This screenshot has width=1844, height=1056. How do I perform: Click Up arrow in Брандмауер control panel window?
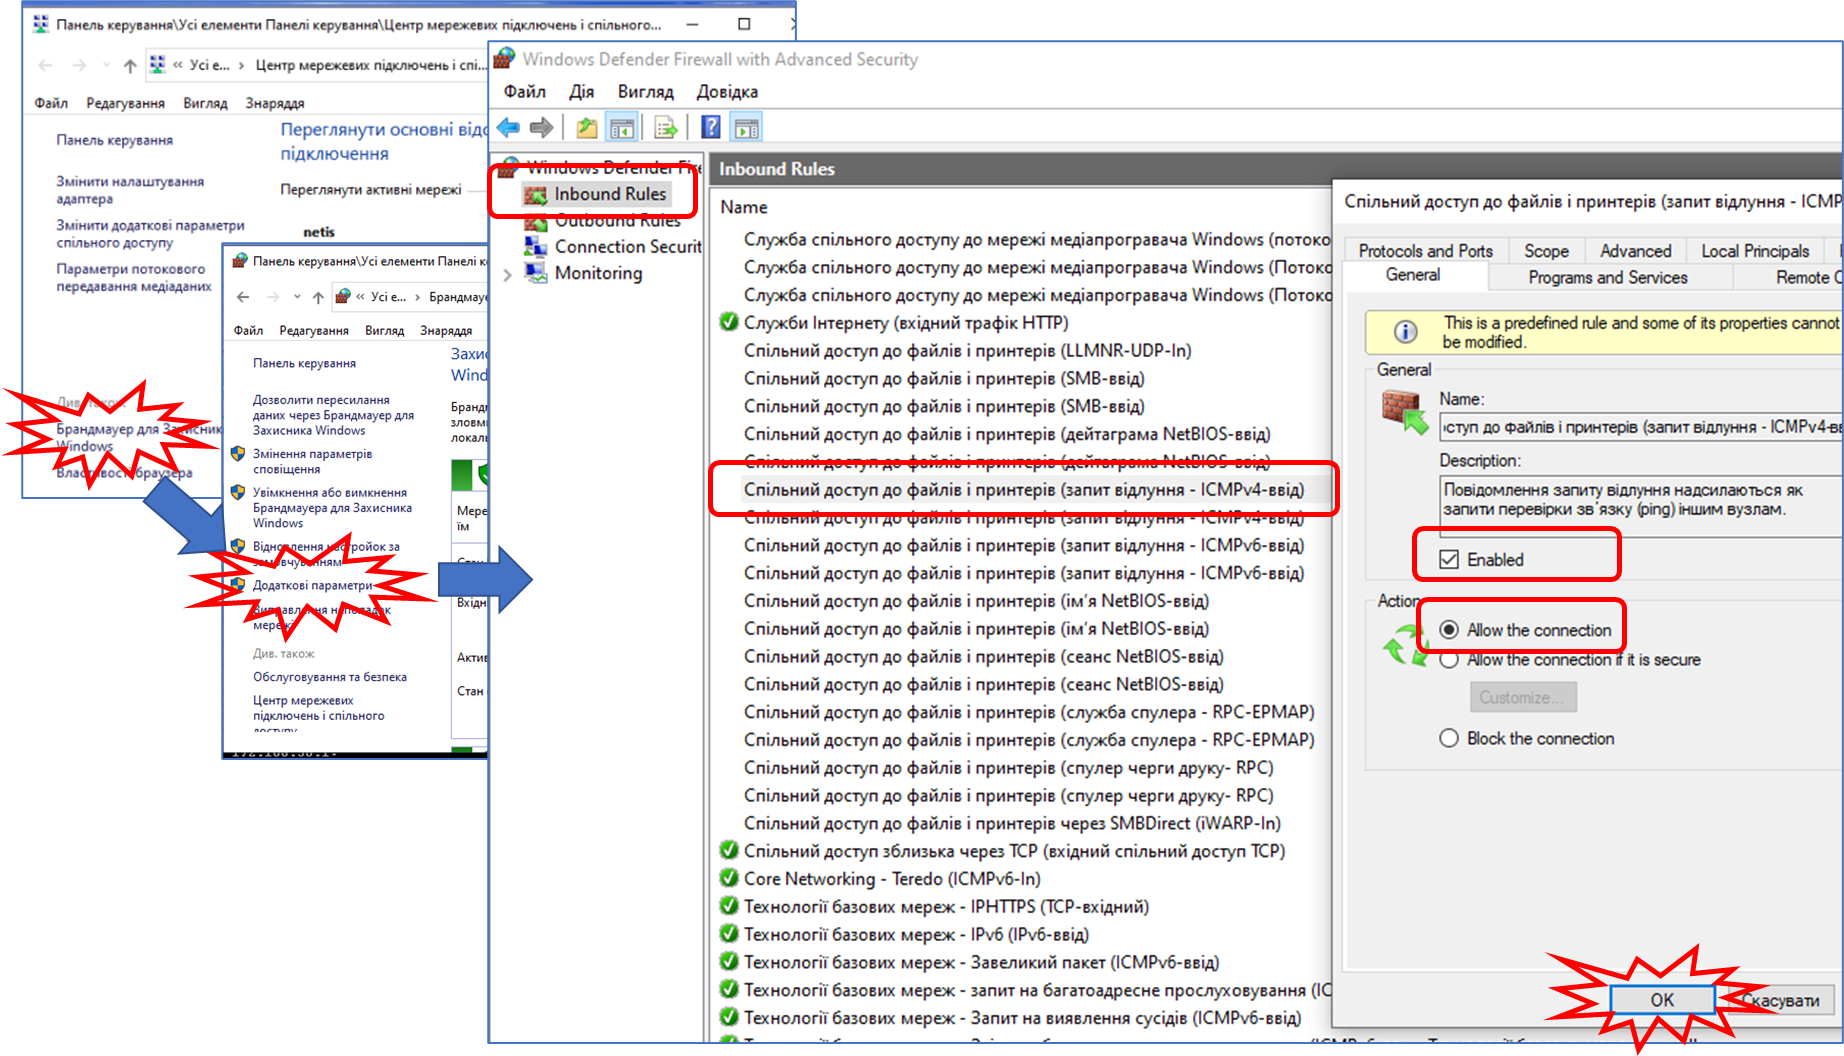coord(318,297)
